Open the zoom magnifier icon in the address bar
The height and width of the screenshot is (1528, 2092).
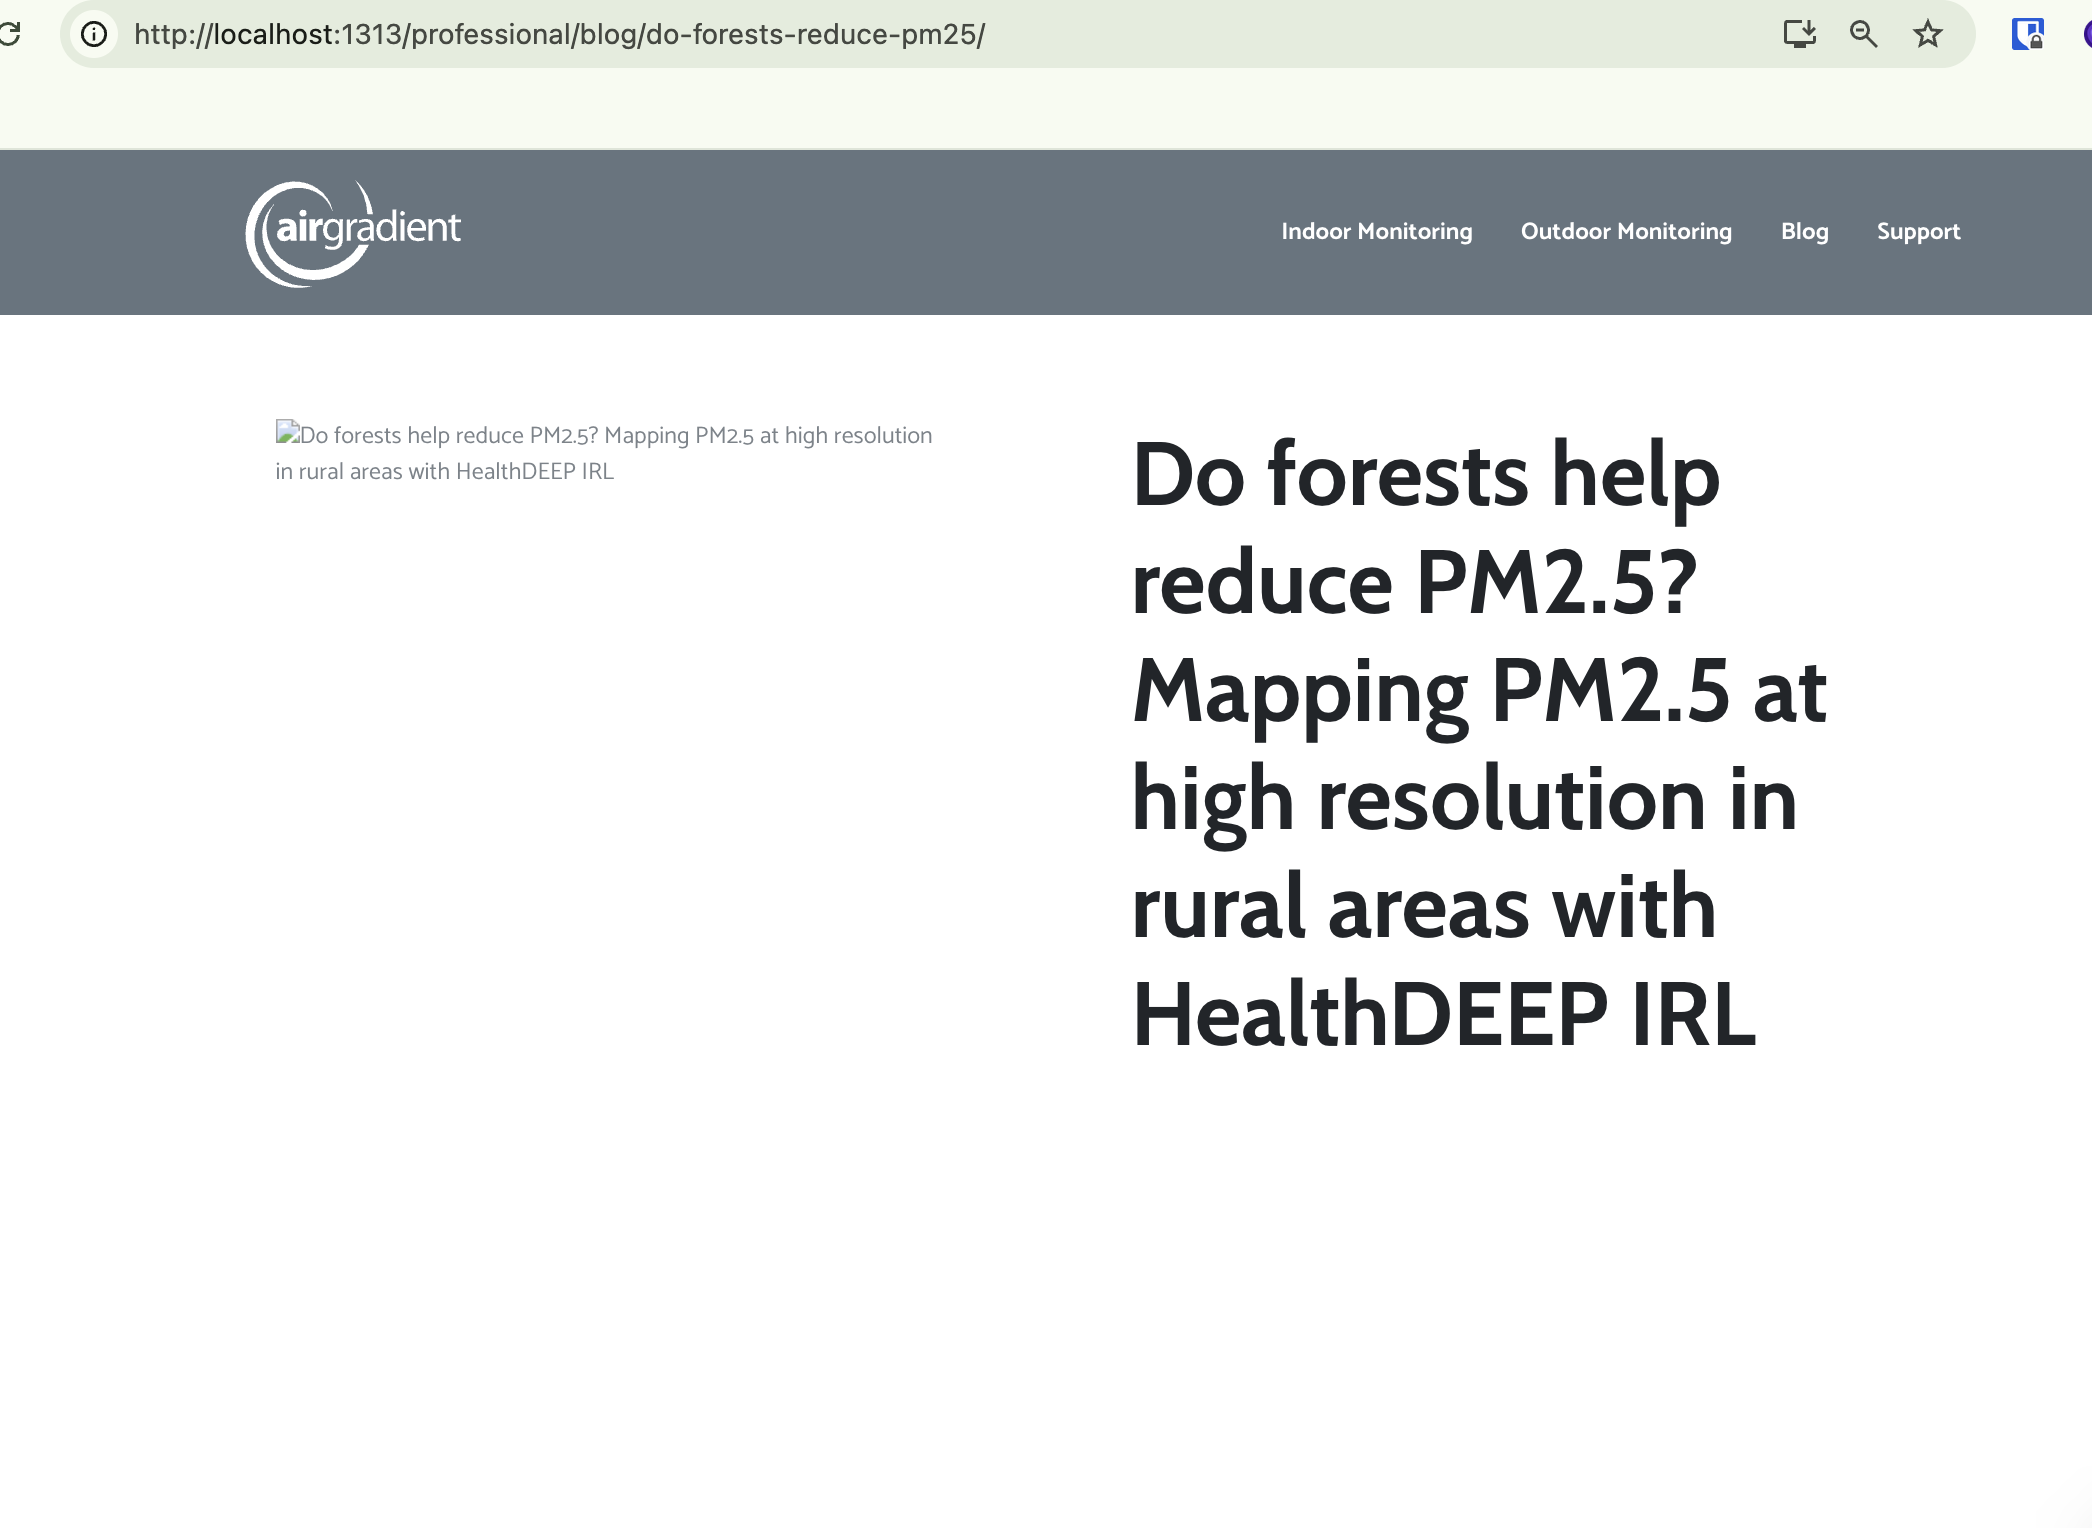click(1863, 34)
